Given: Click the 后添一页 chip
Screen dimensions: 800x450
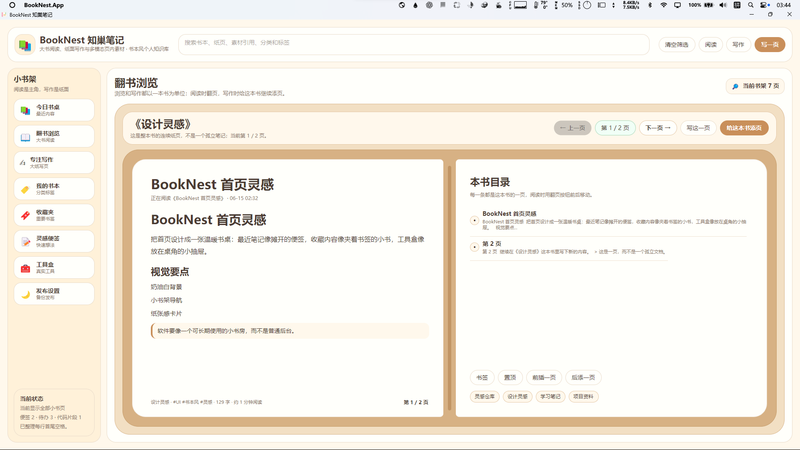Looking at the screenshot, I should tap(583, 378).
